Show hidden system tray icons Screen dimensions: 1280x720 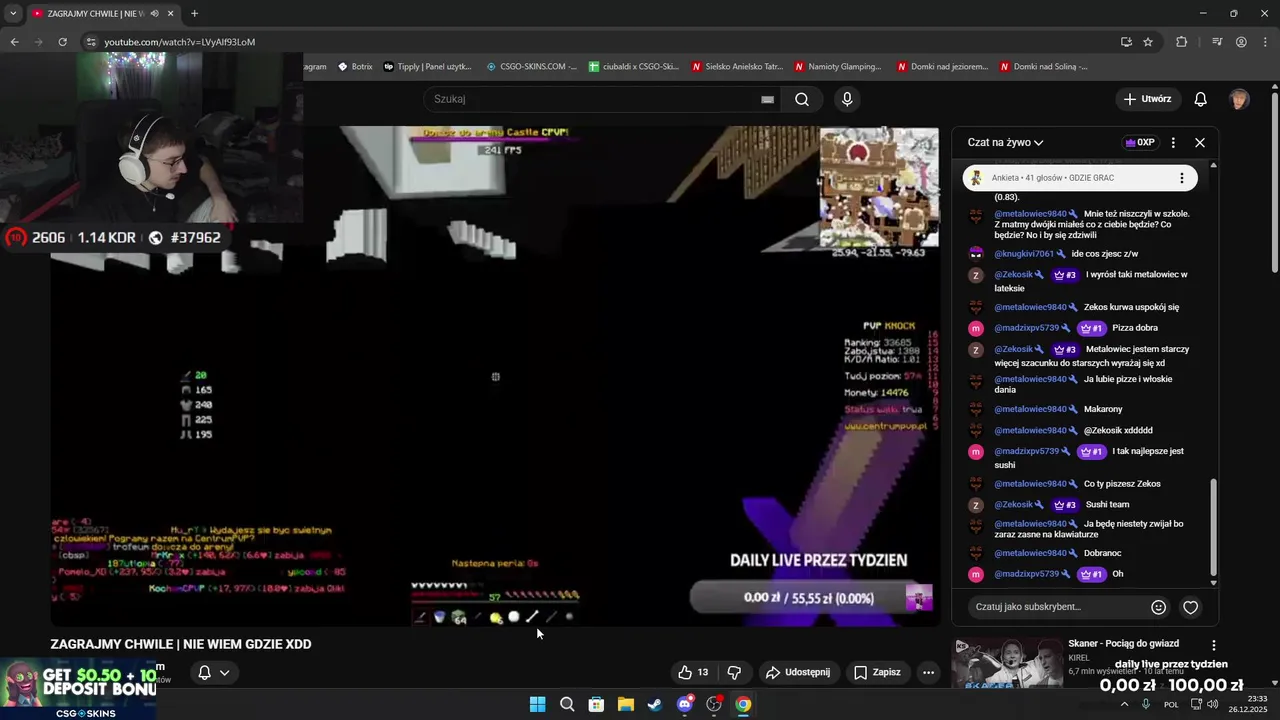(1124, 704)
